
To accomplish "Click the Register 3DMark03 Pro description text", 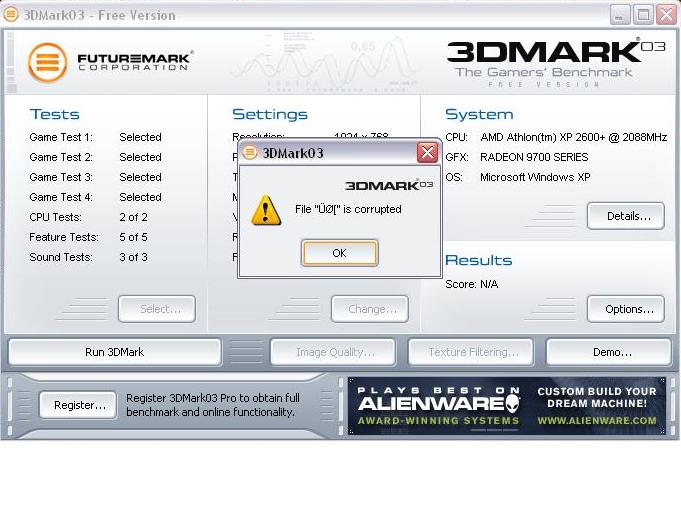I will [213, 405].
